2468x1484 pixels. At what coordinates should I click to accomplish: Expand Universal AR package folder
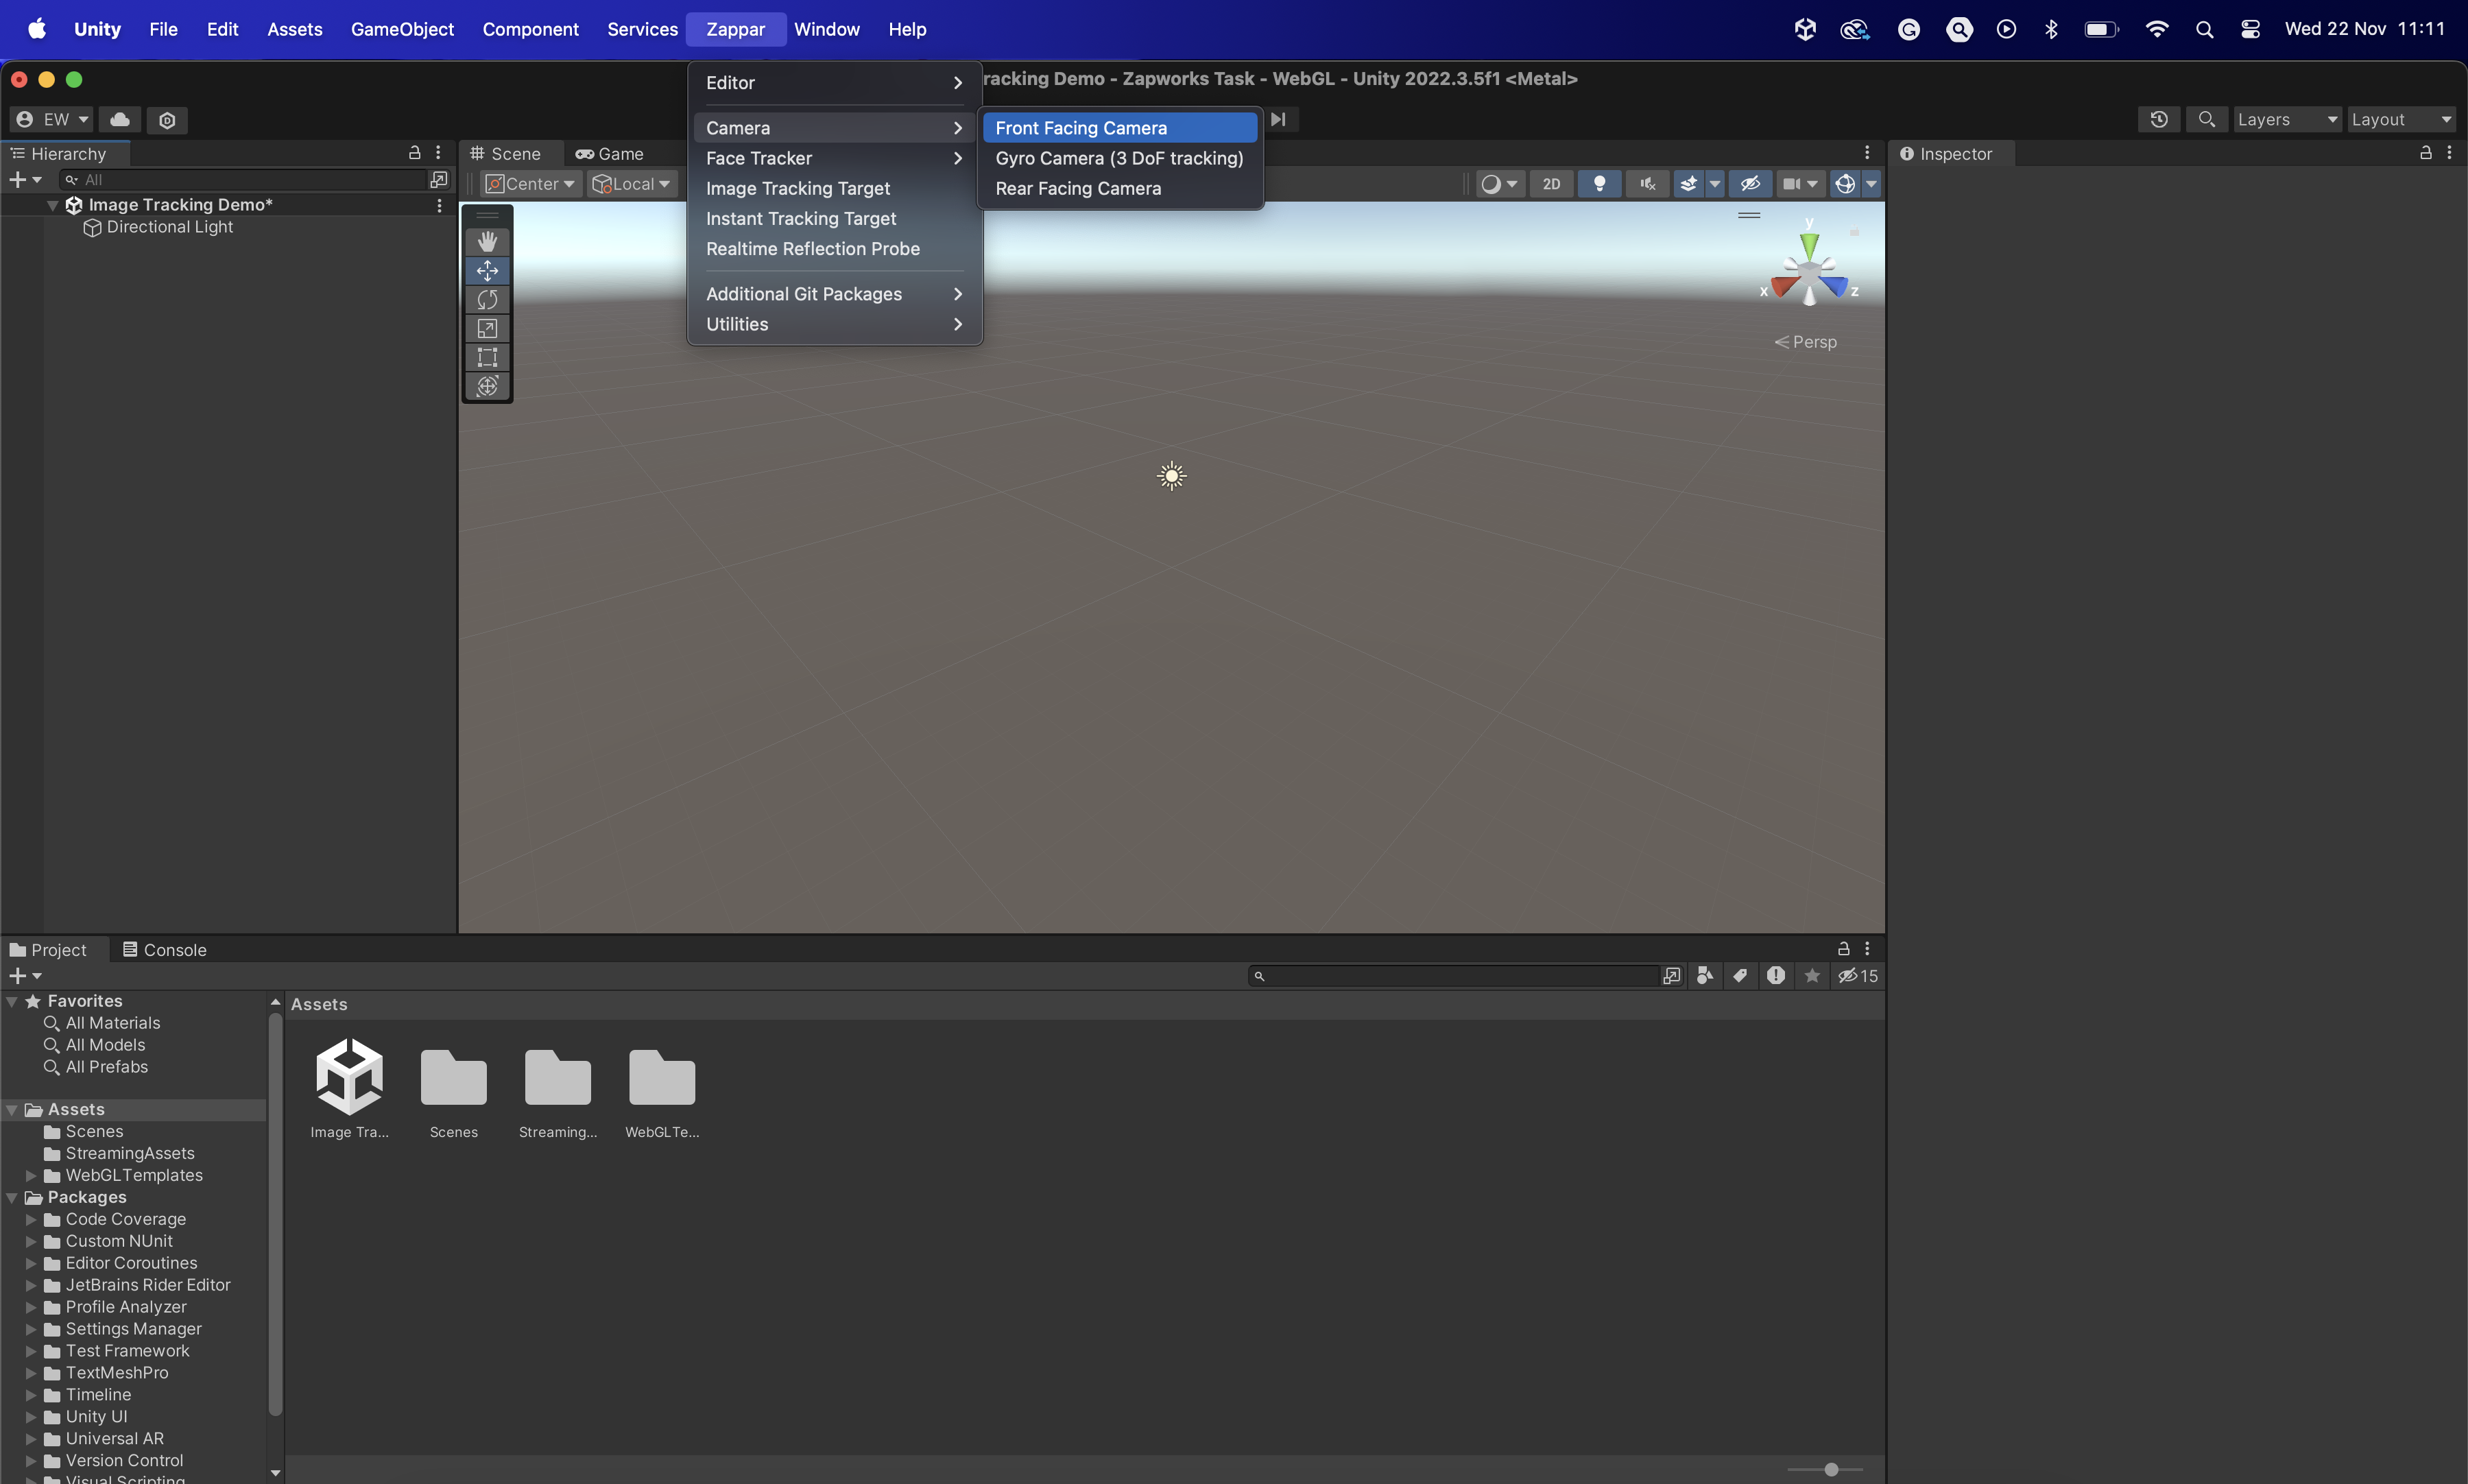pyautogui.click(x=31, y=1438)
